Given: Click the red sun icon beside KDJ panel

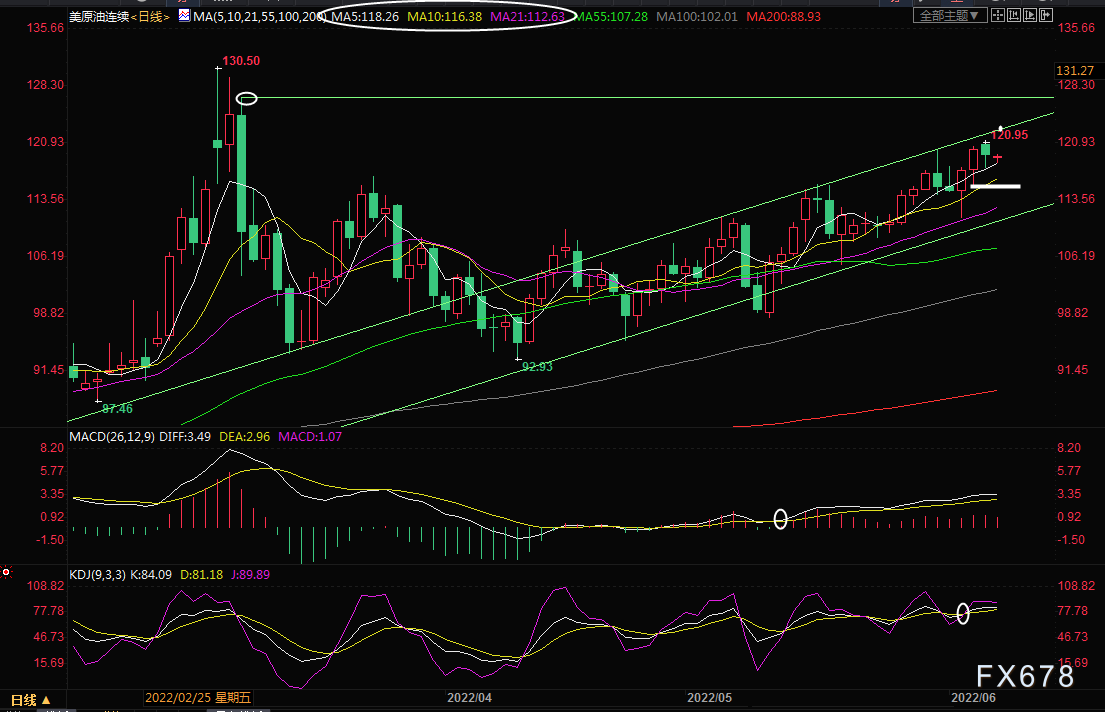Looking at the screenshot, I should coord(6,572).
